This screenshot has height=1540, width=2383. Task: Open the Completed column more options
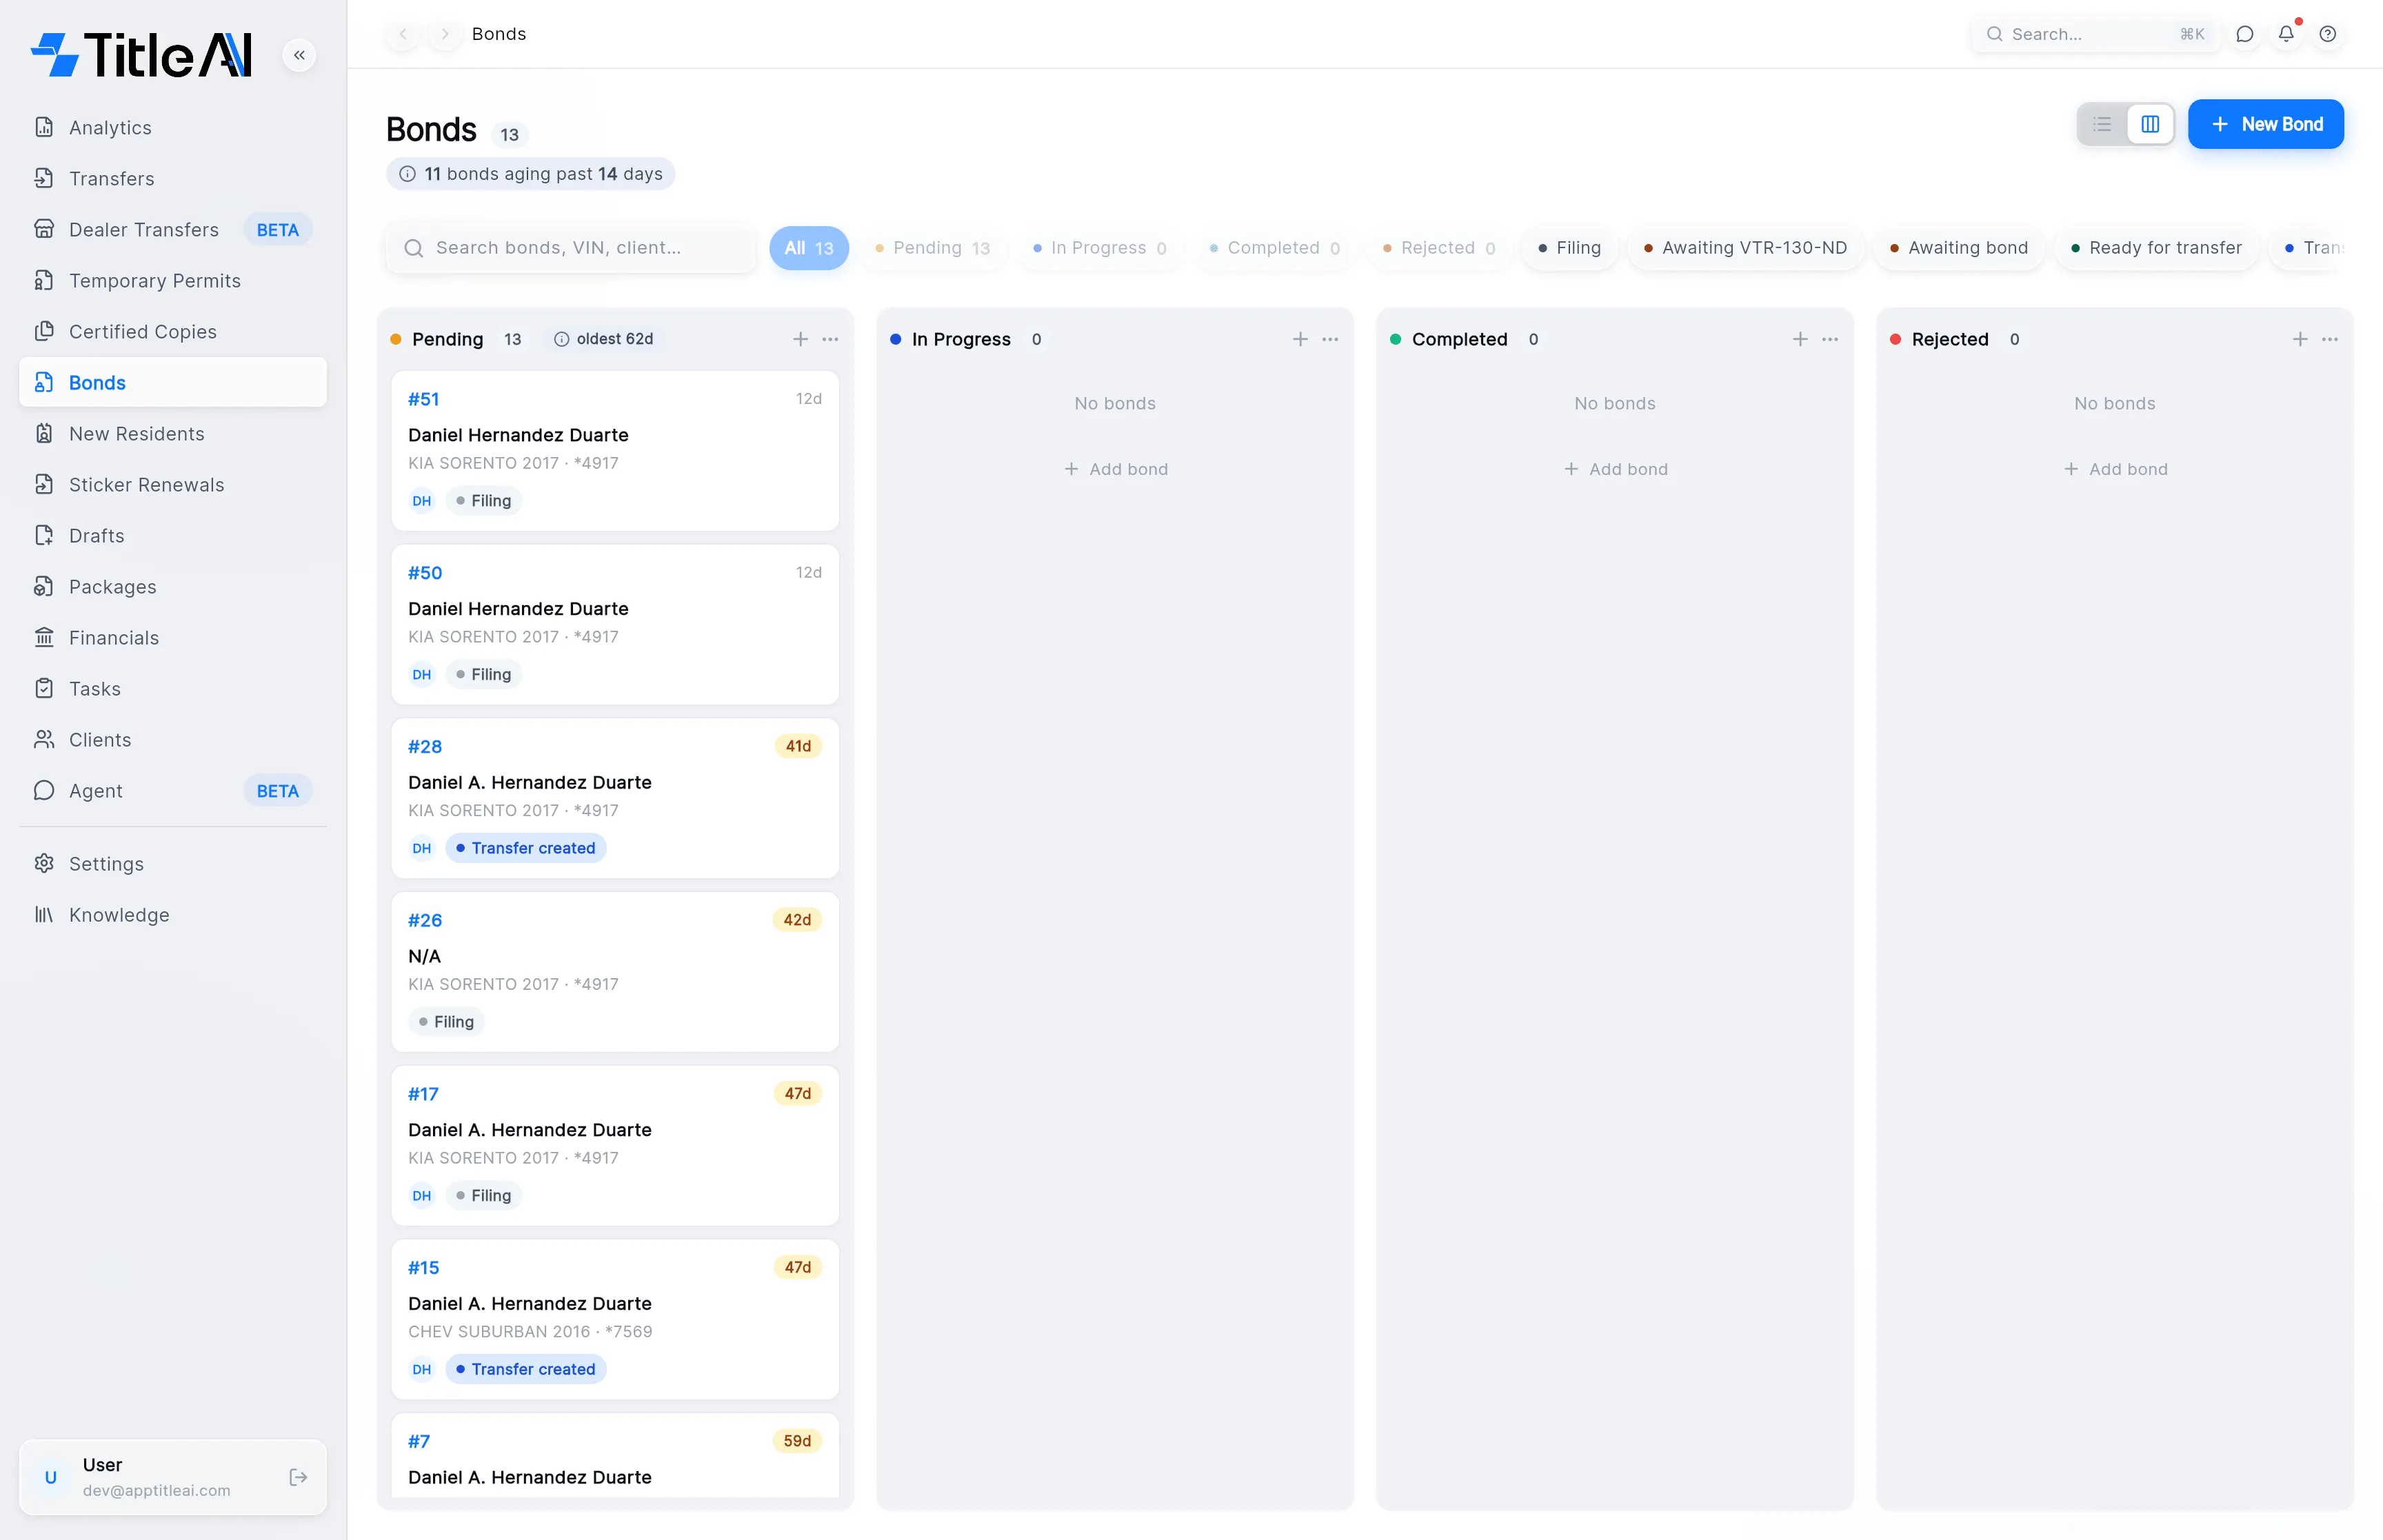[x=1830, y=339]
